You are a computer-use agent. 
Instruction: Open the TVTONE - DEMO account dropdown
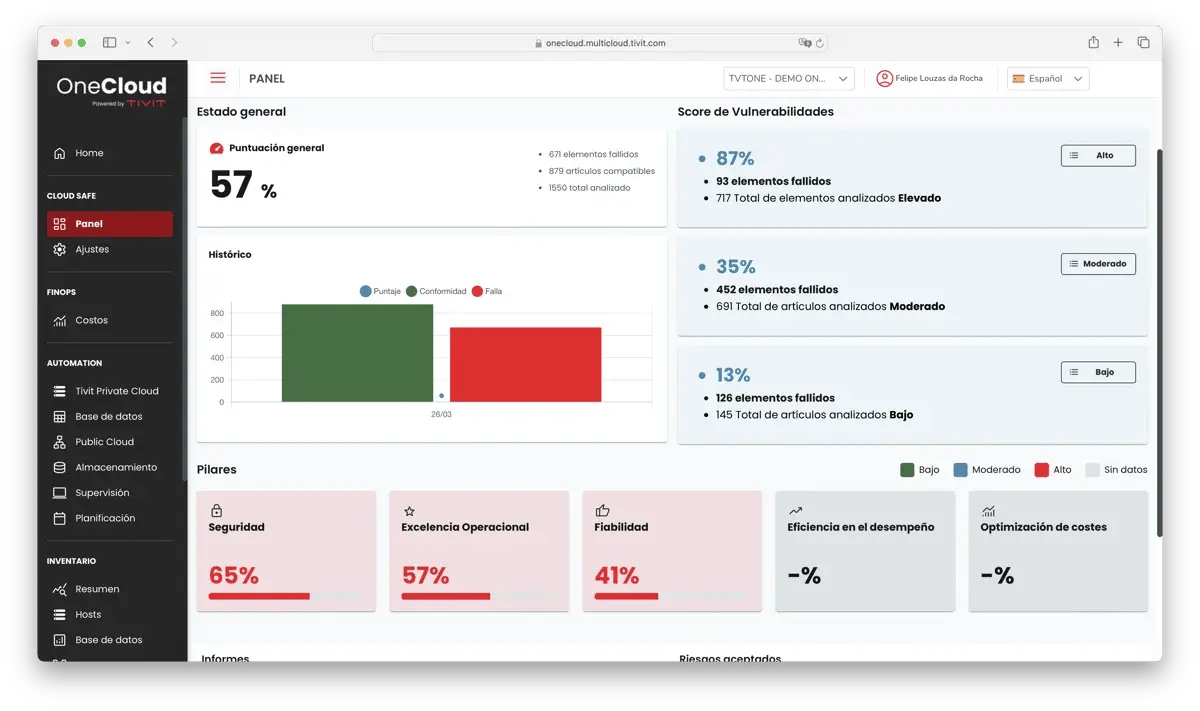[788, 78]
